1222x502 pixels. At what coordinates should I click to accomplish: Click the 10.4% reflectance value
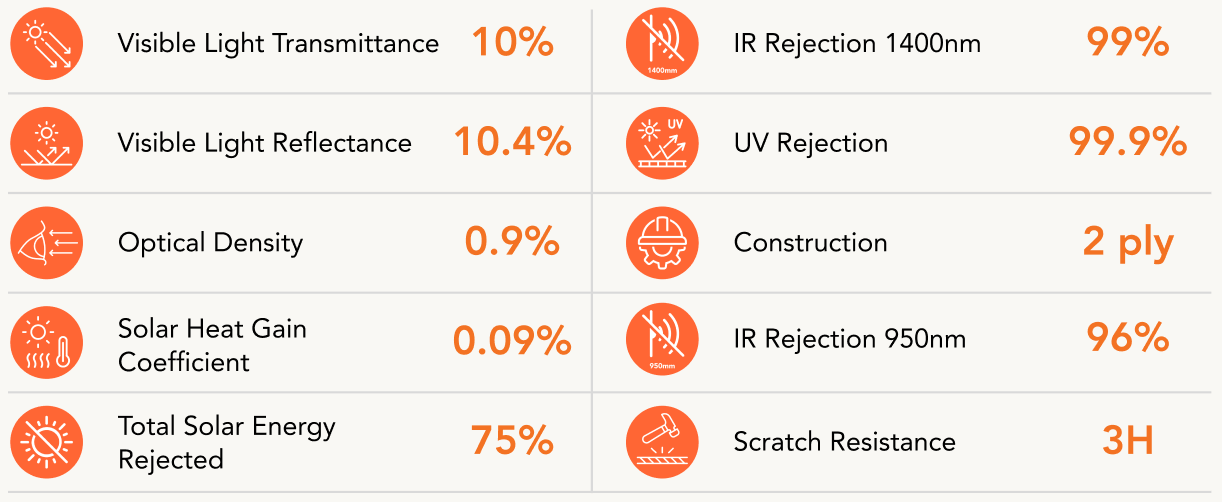click(513, 143)
